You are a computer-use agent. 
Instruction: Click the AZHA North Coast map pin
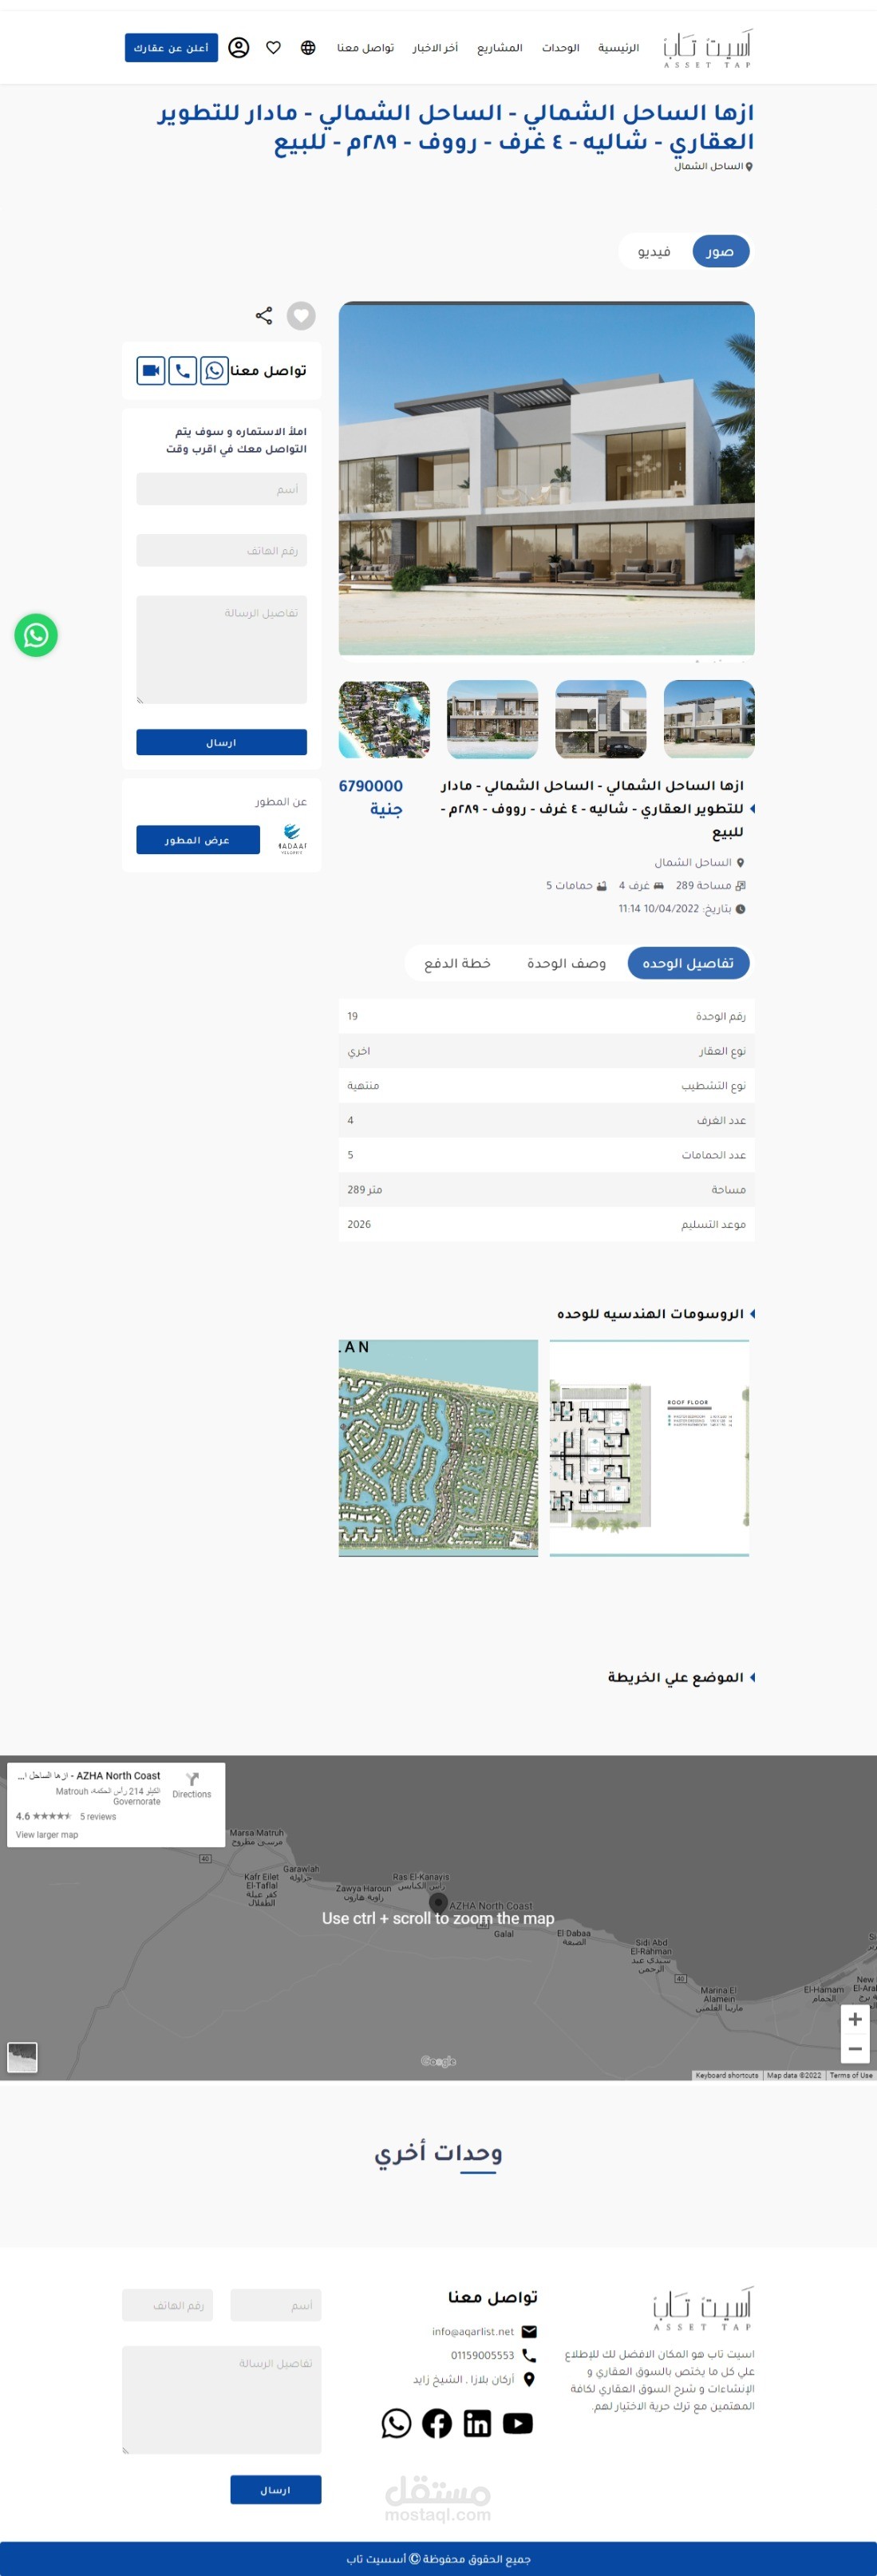tap(438, 1903)
